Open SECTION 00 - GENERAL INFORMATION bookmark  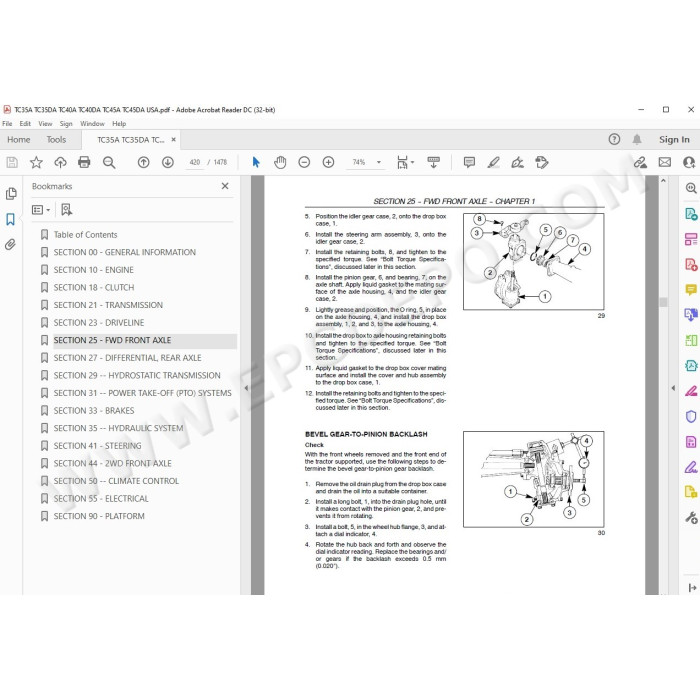coord(125,252)
